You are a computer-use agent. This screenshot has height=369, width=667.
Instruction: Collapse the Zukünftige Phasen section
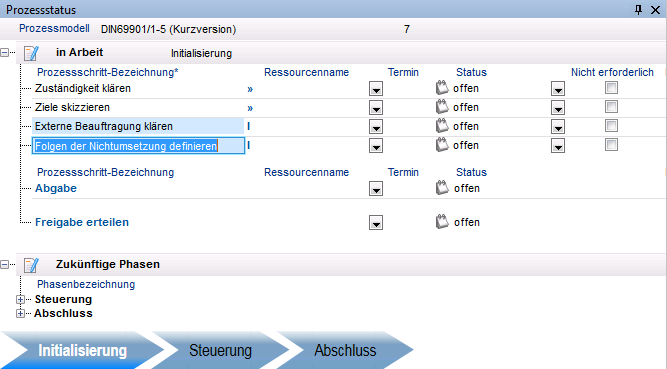pos(4,265)
